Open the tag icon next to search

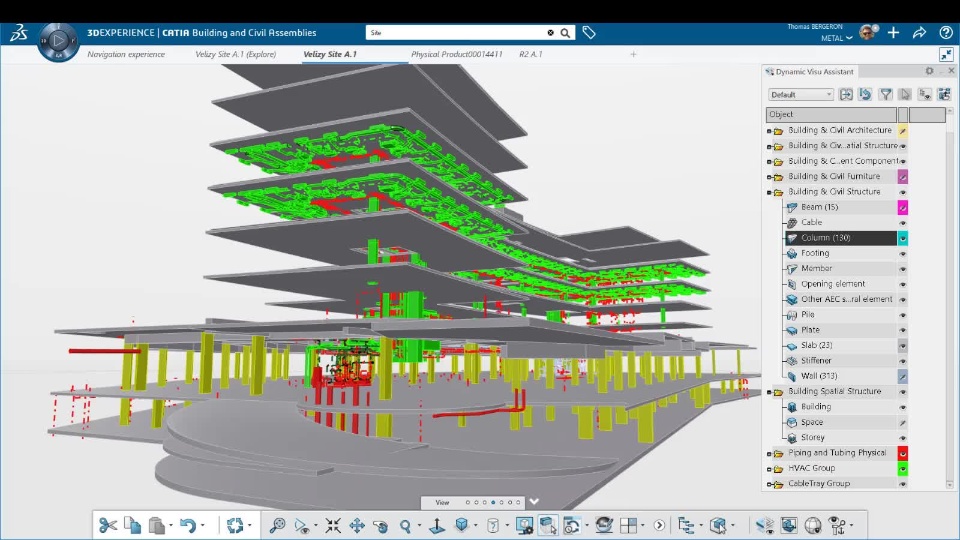tap(589, 33)
